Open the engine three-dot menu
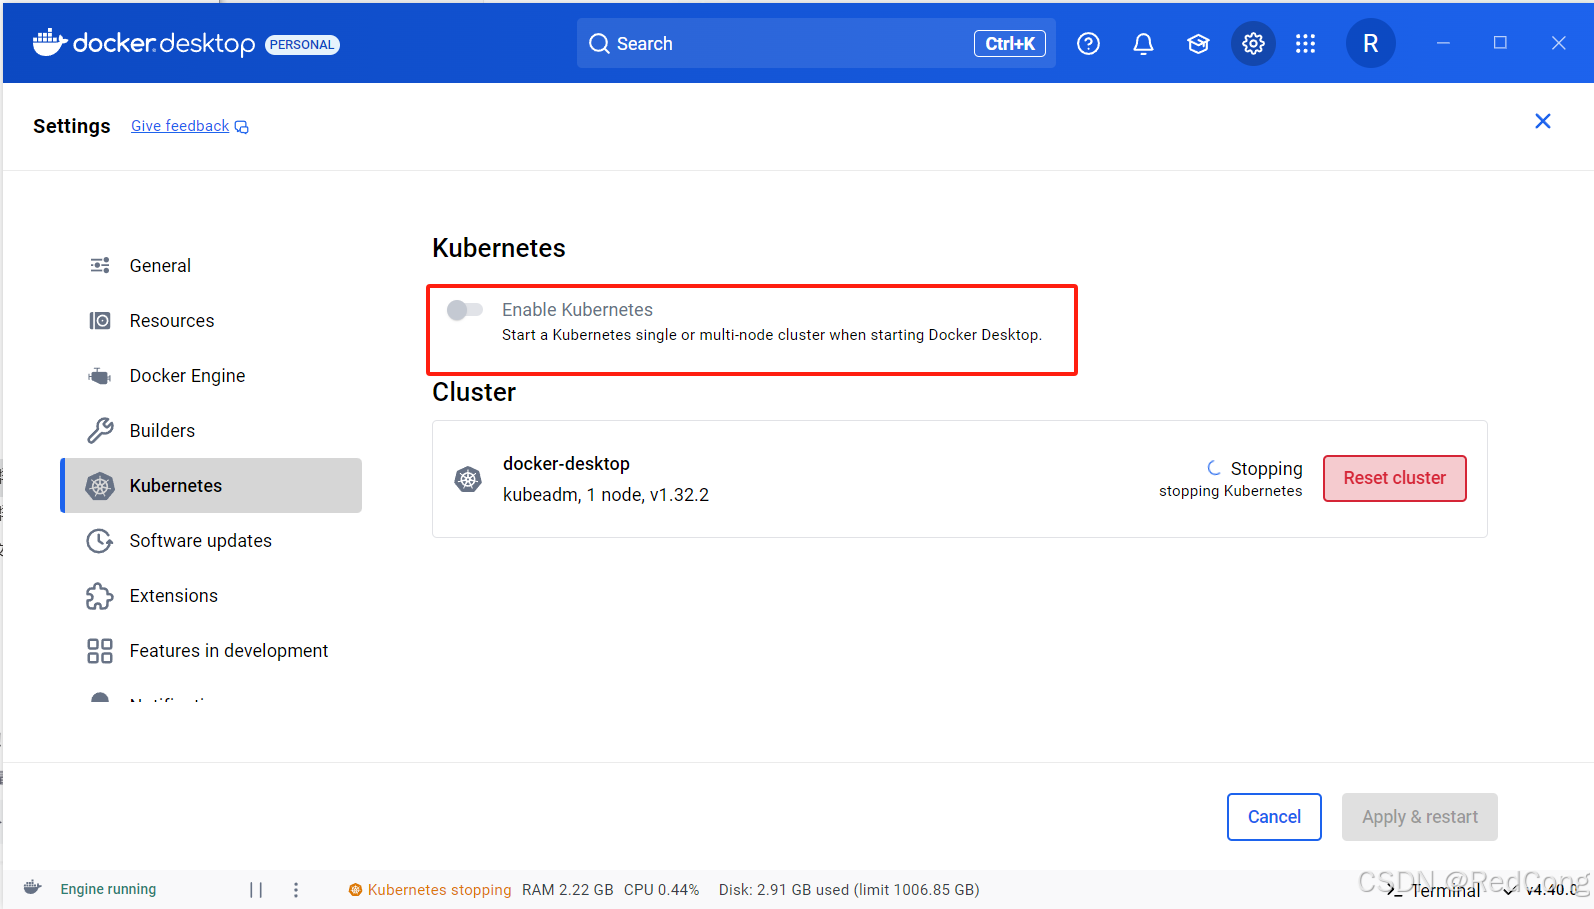This screenshot has width=1594, height=909. point(296,889)
